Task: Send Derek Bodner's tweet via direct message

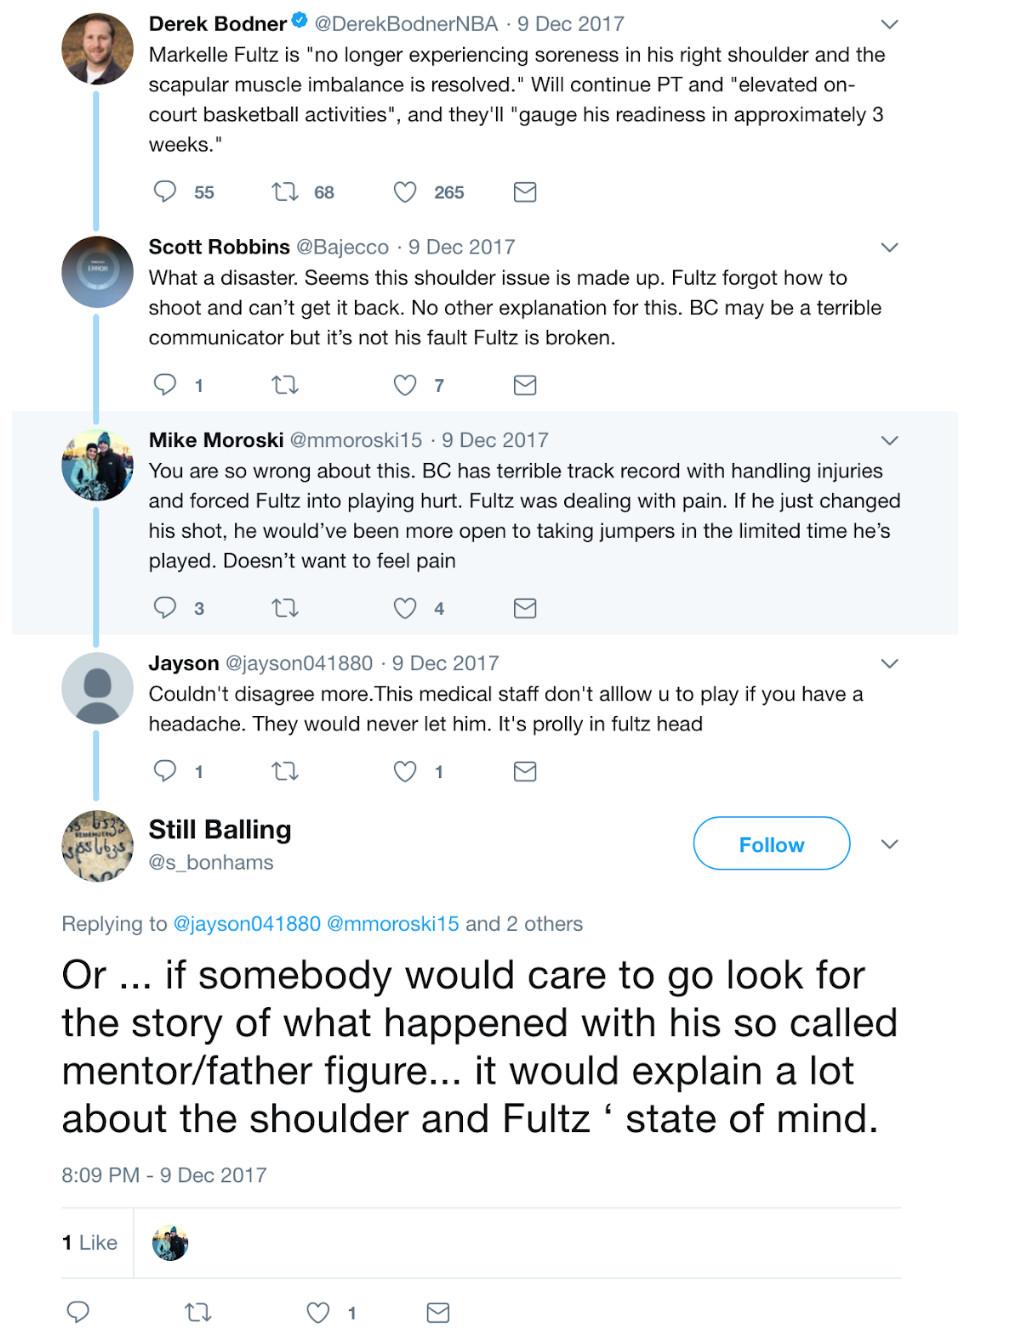Action: pos(525,192)
